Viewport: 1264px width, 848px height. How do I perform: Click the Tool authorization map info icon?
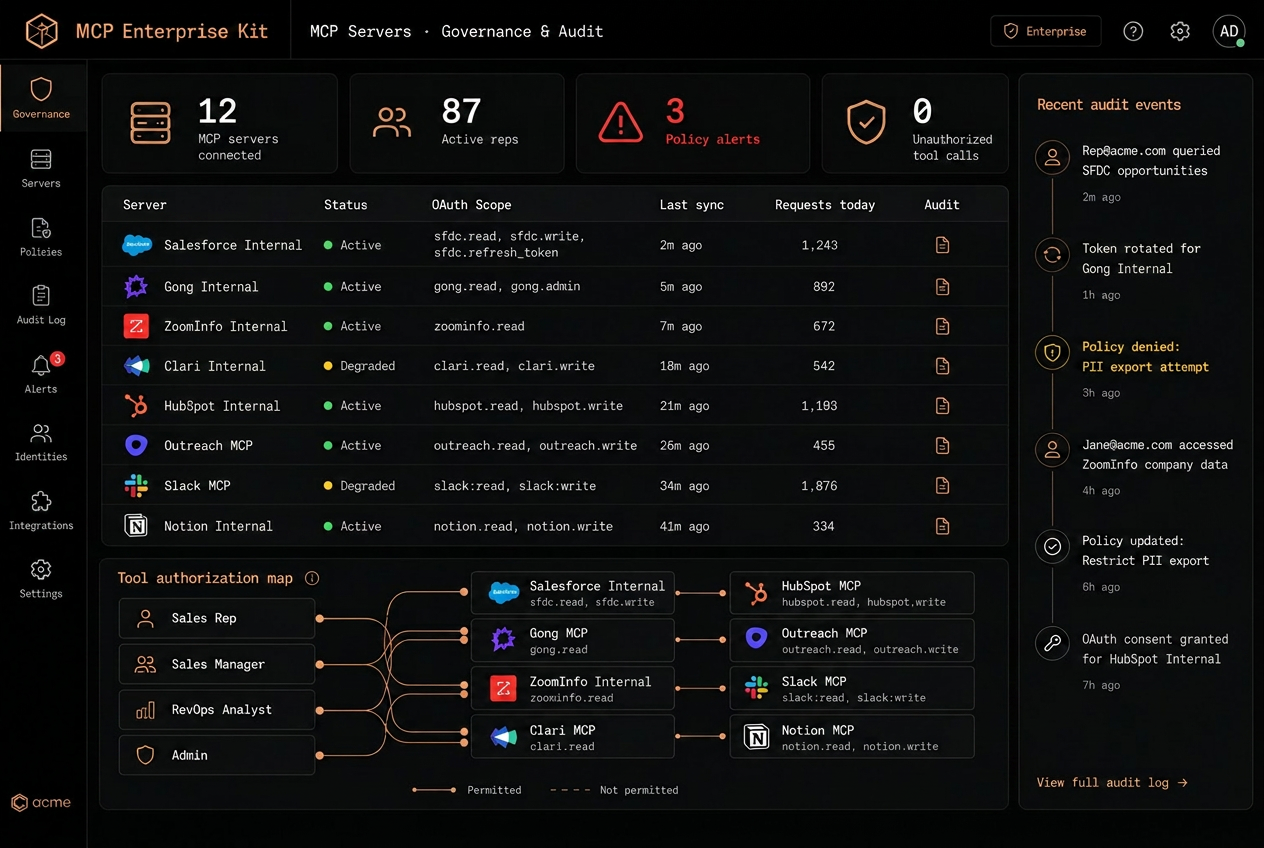(x=312, y=578)
